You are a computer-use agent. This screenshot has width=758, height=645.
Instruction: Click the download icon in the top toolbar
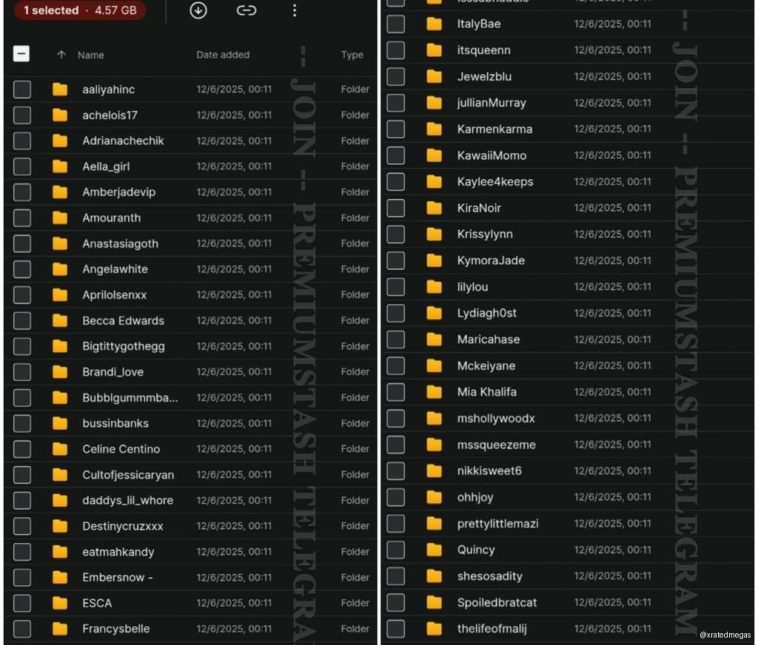198,11
